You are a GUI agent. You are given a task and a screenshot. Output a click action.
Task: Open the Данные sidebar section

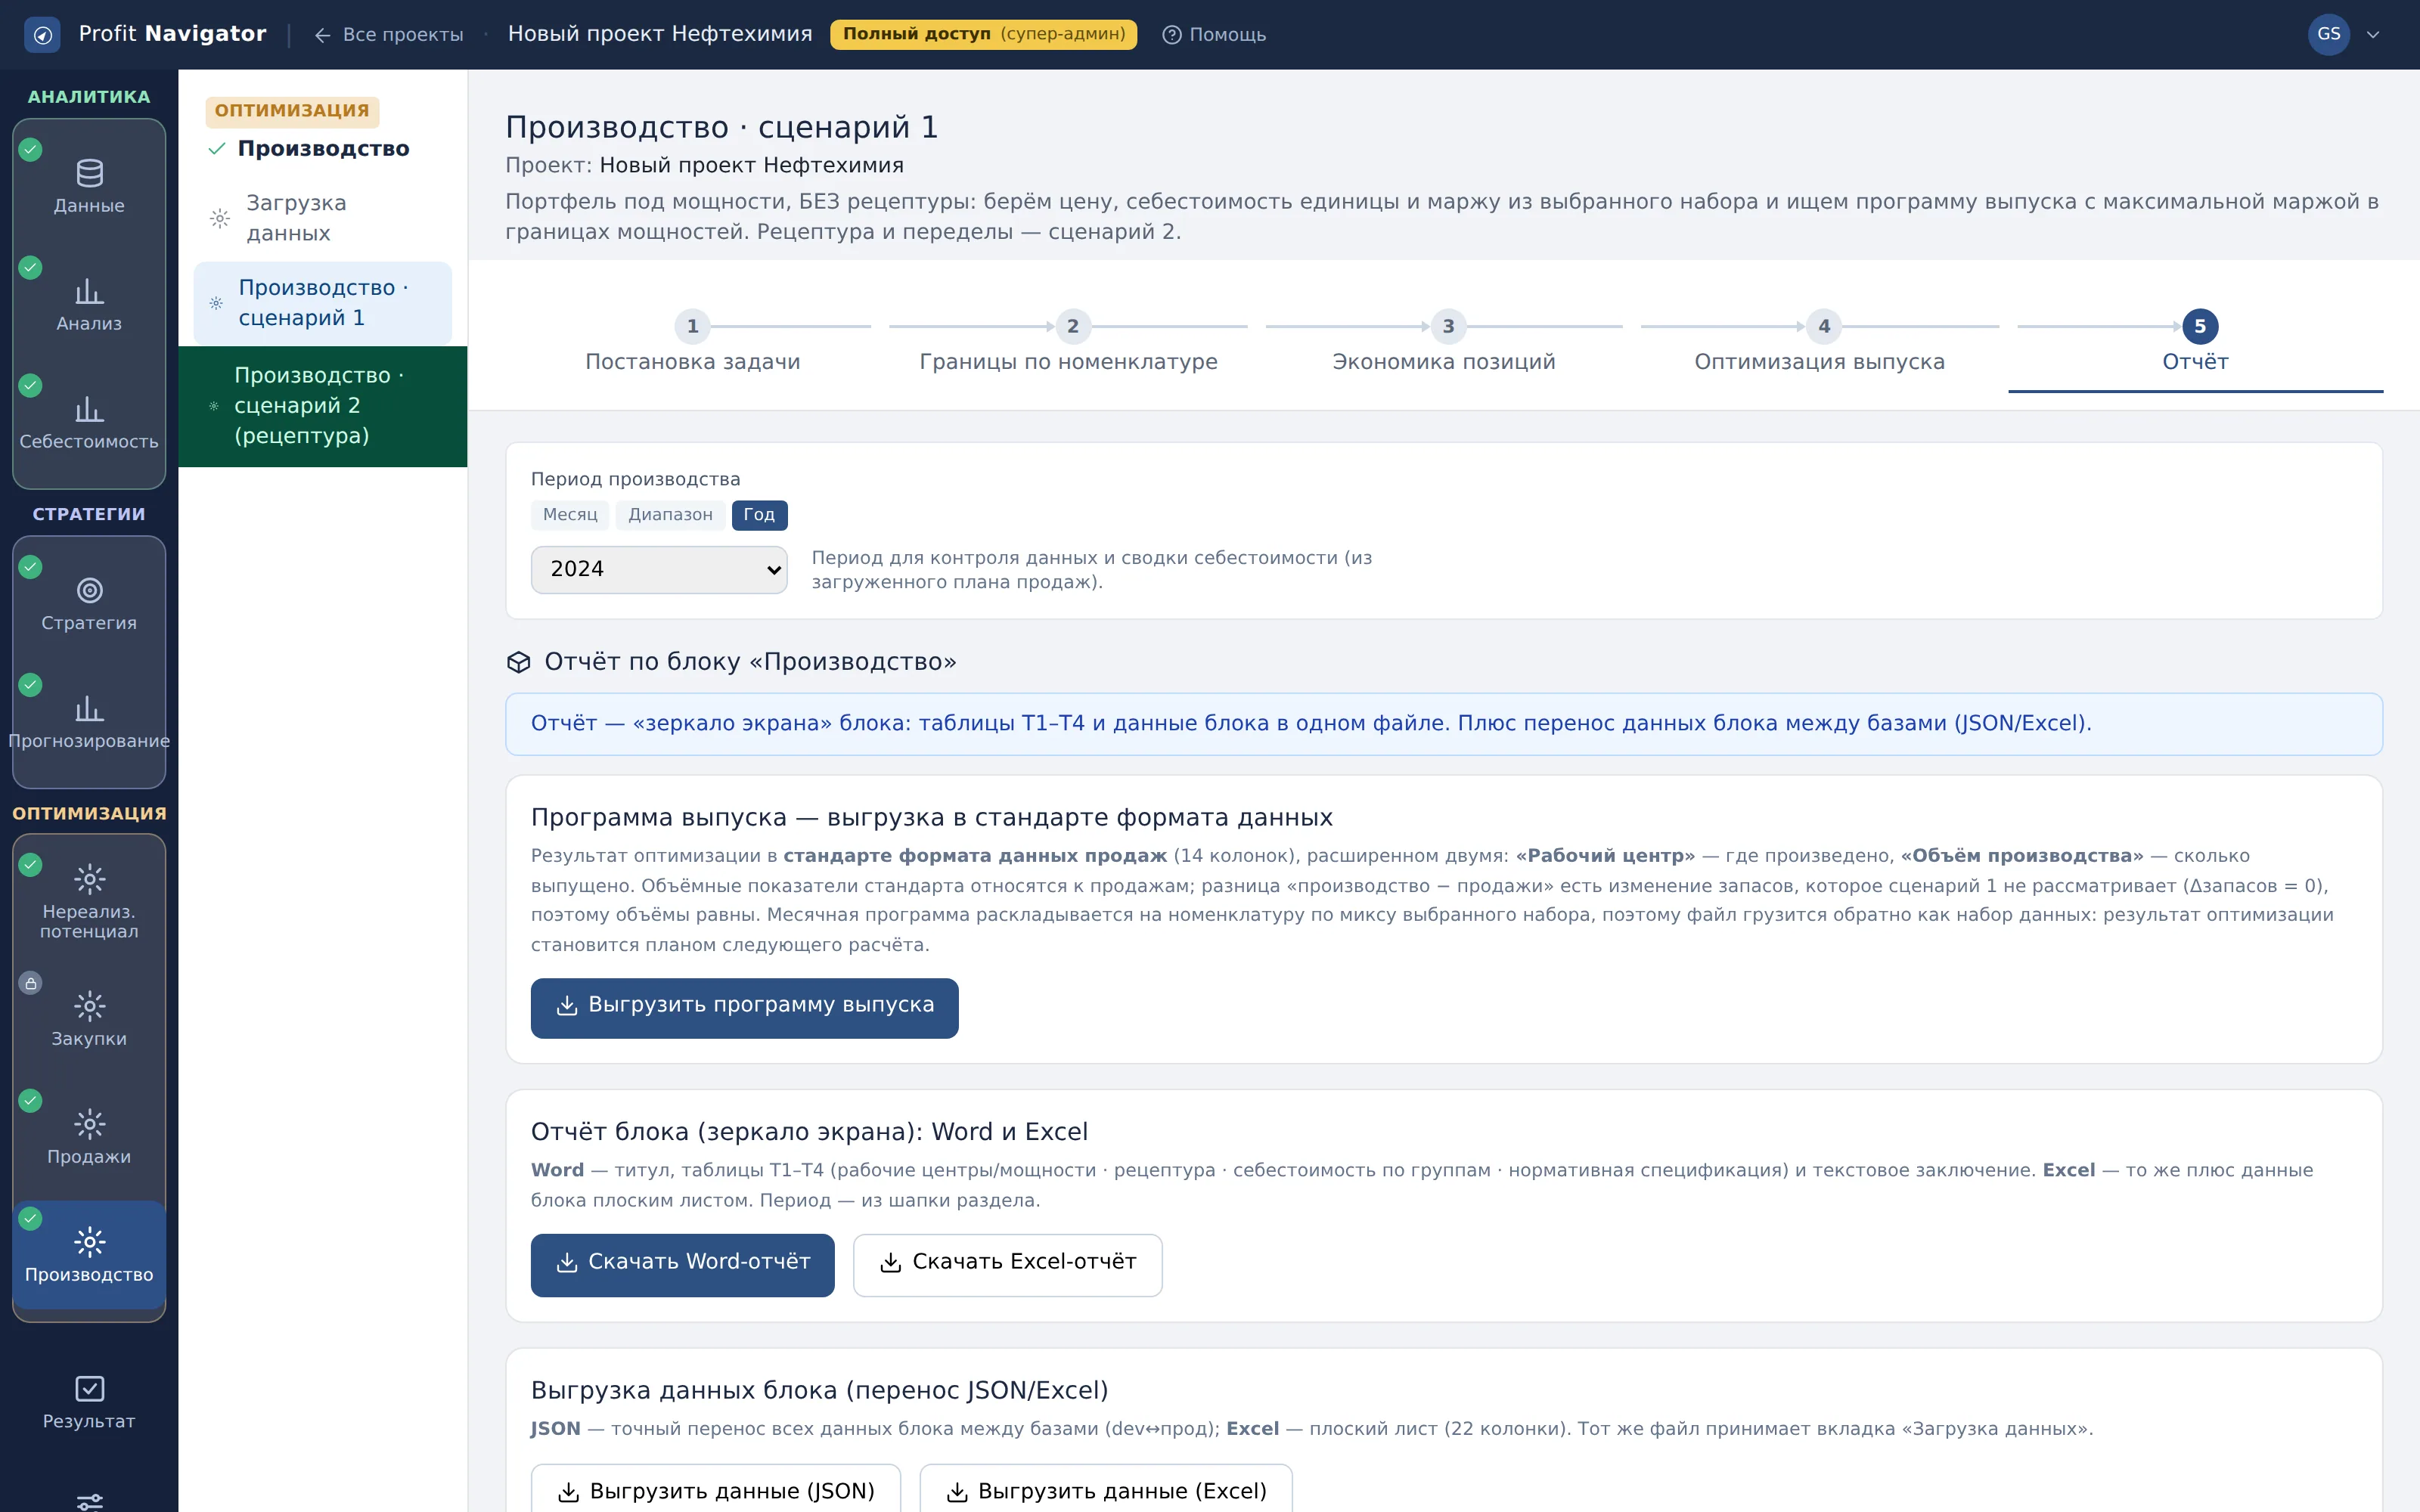pos(89,186)
